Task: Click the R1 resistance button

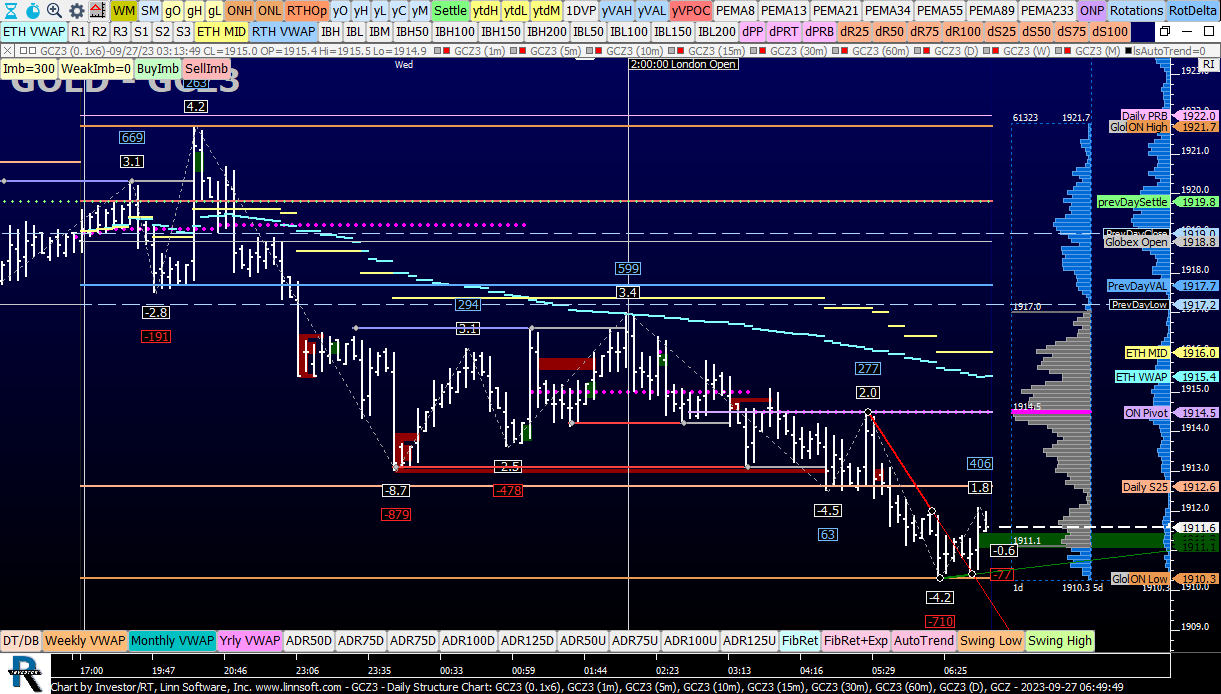Action: (78, 31)
